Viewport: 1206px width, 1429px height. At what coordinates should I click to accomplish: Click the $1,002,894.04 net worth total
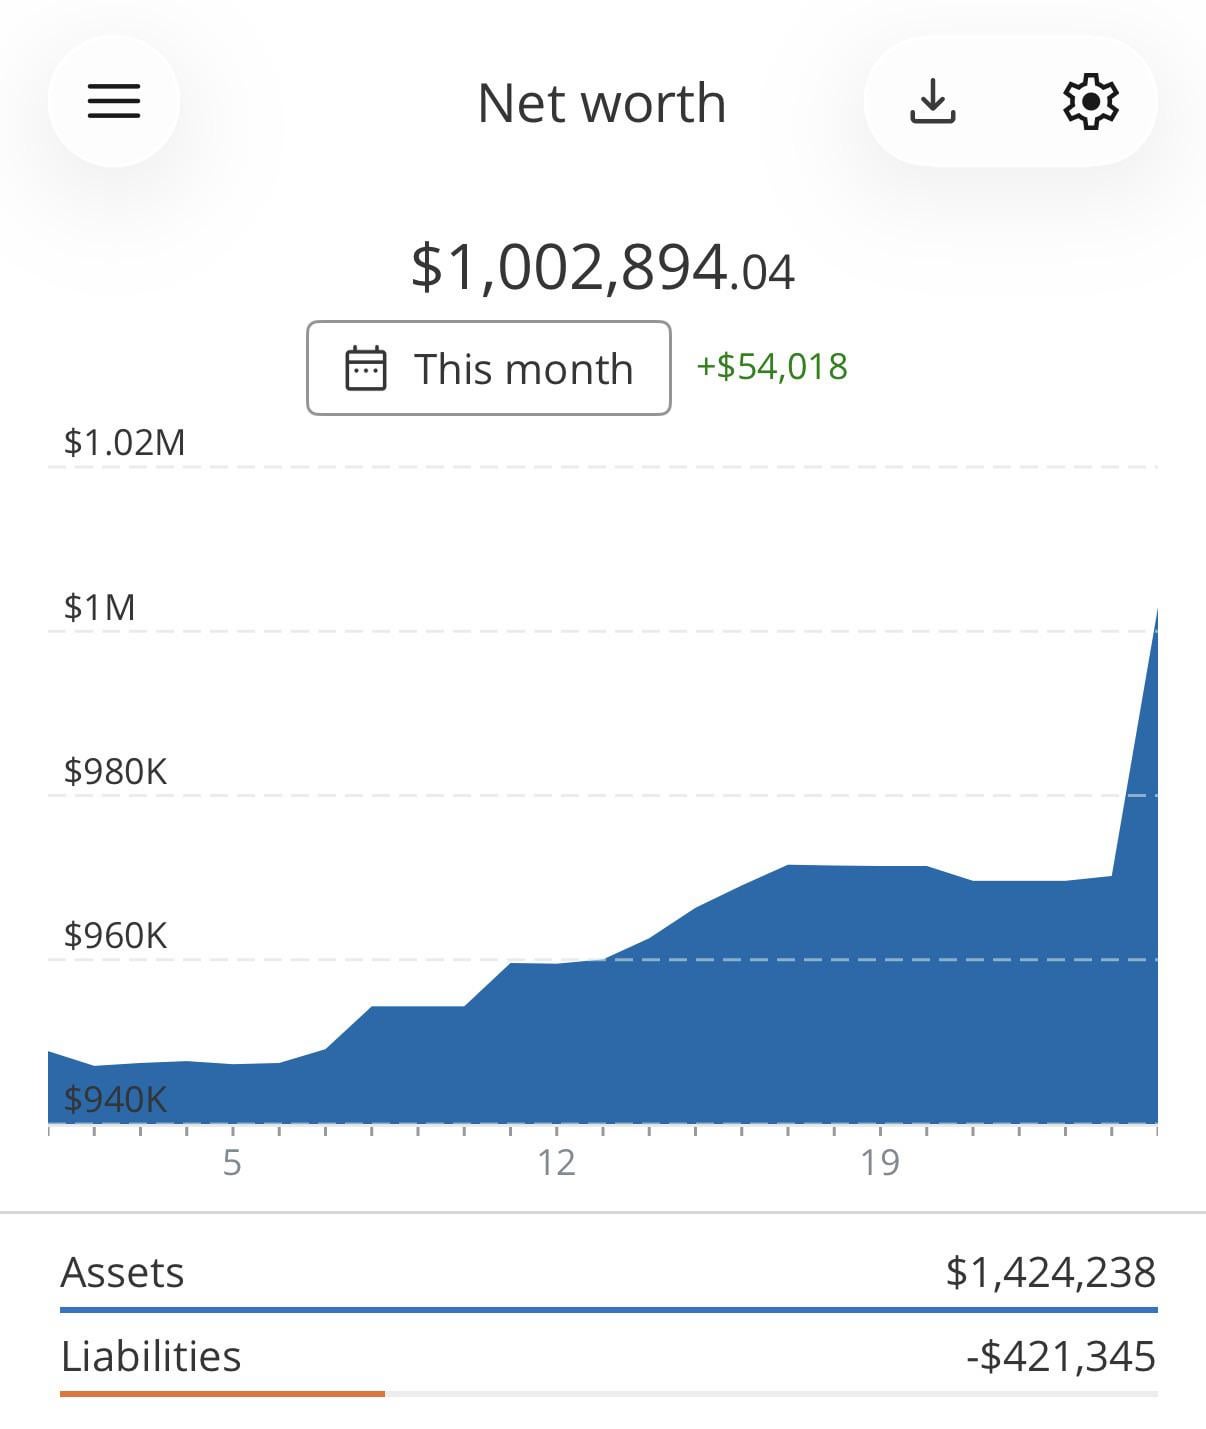(x=602, y=268)
